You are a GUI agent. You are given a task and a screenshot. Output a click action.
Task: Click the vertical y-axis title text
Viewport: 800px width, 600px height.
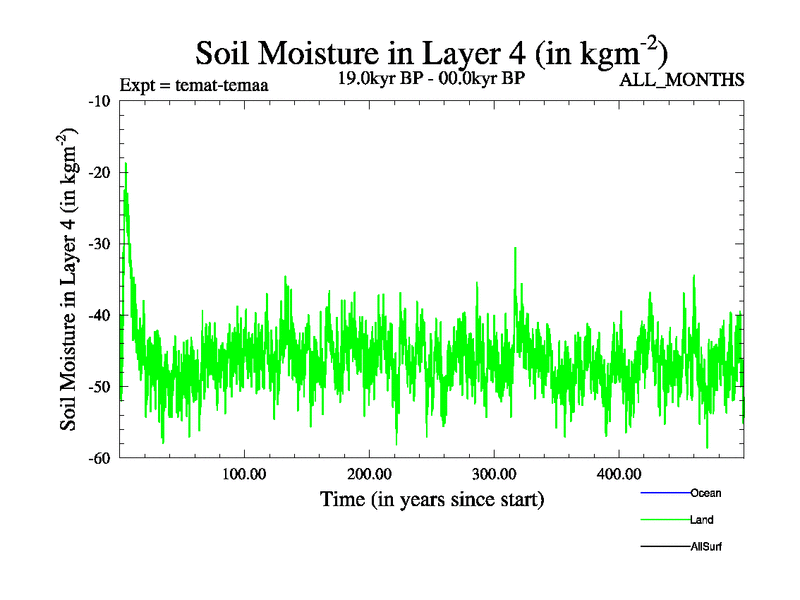[x=70, y=279]
